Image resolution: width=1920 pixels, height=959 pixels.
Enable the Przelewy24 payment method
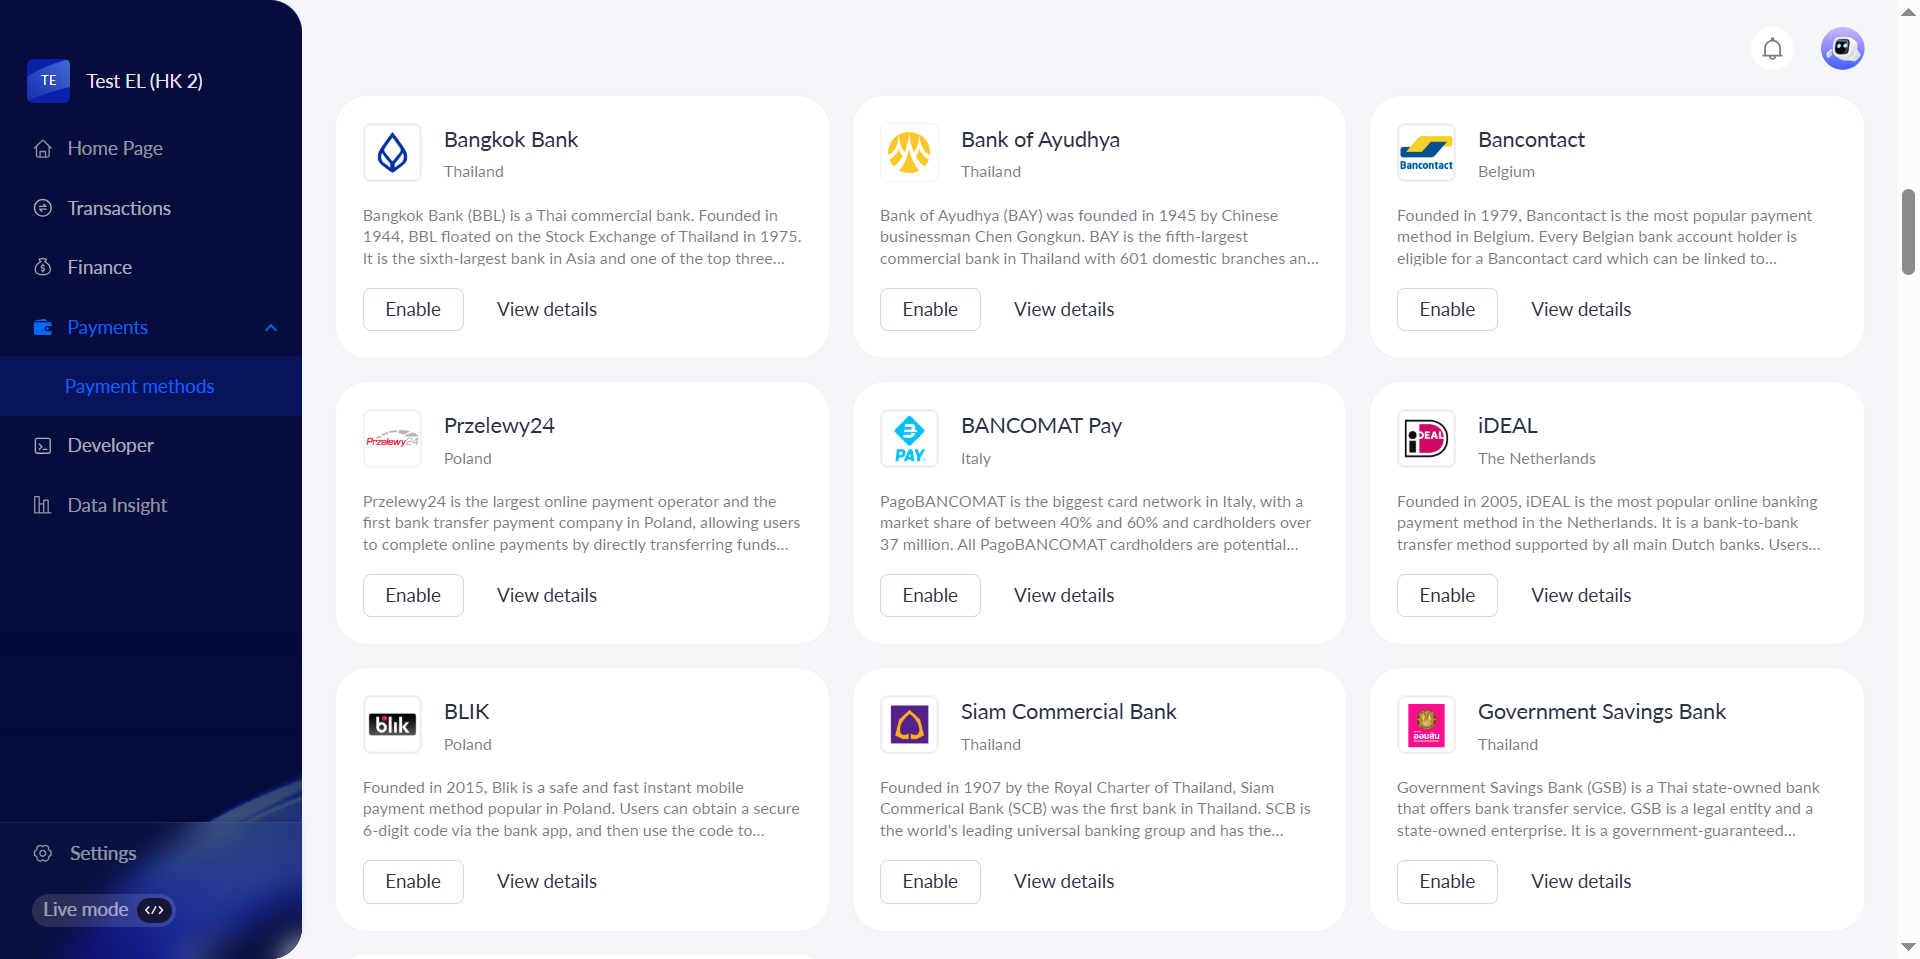(x=413, y=595)
